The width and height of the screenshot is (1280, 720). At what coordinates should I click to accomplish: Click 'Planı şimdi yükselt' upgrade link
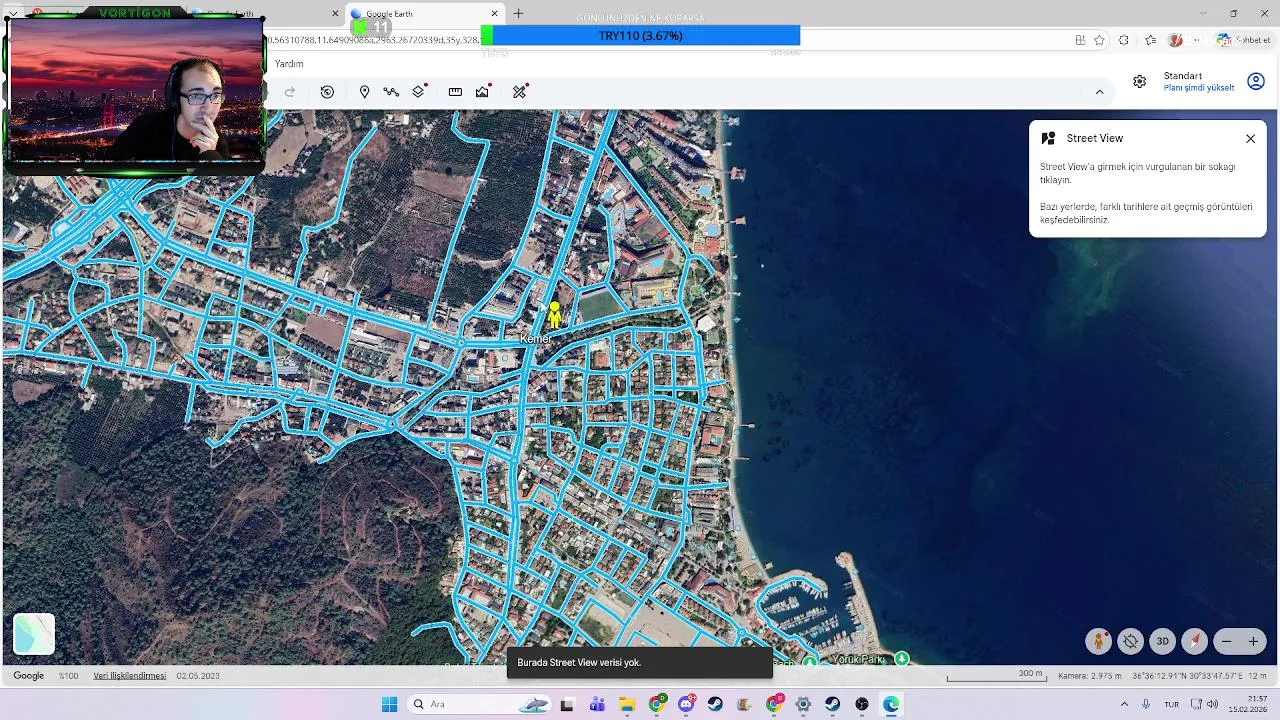coord(1199,88)
